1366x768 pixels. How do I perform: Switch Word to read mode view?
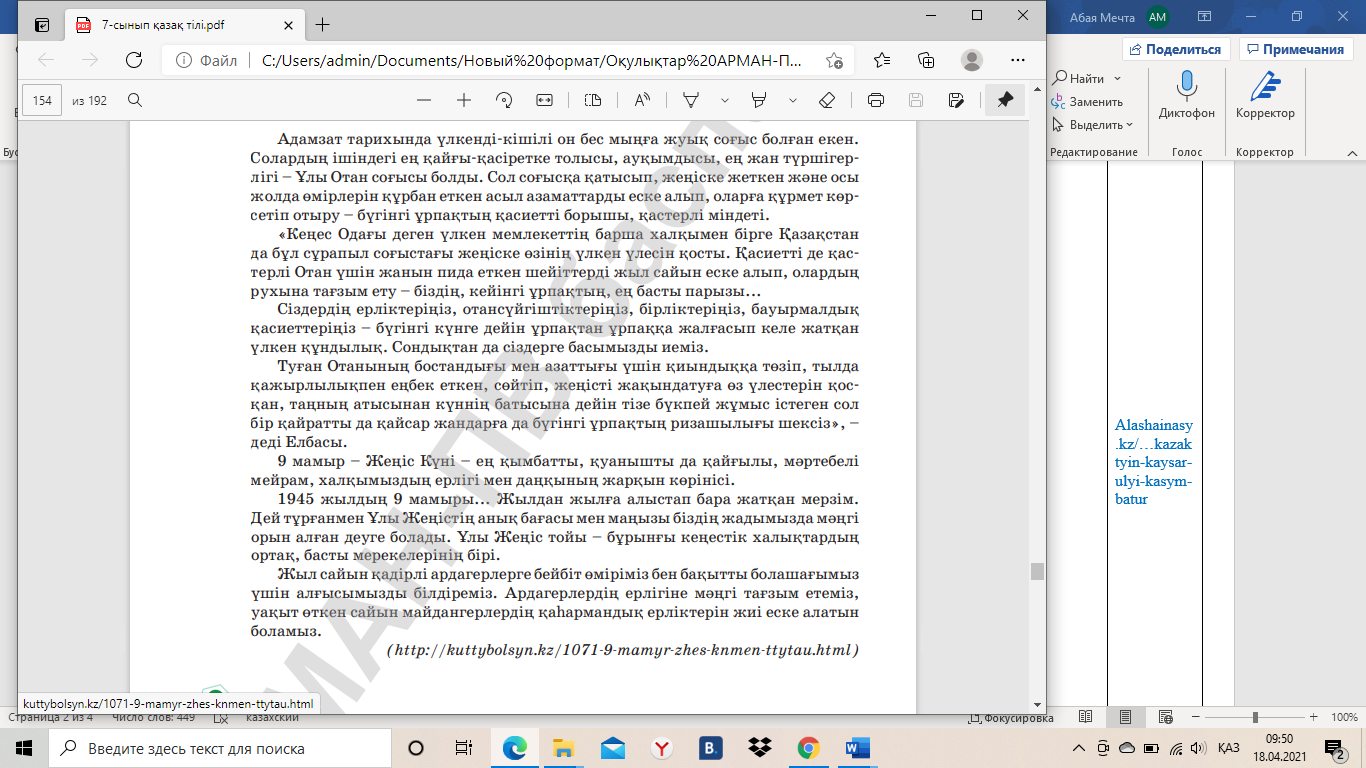[1085, 717]
